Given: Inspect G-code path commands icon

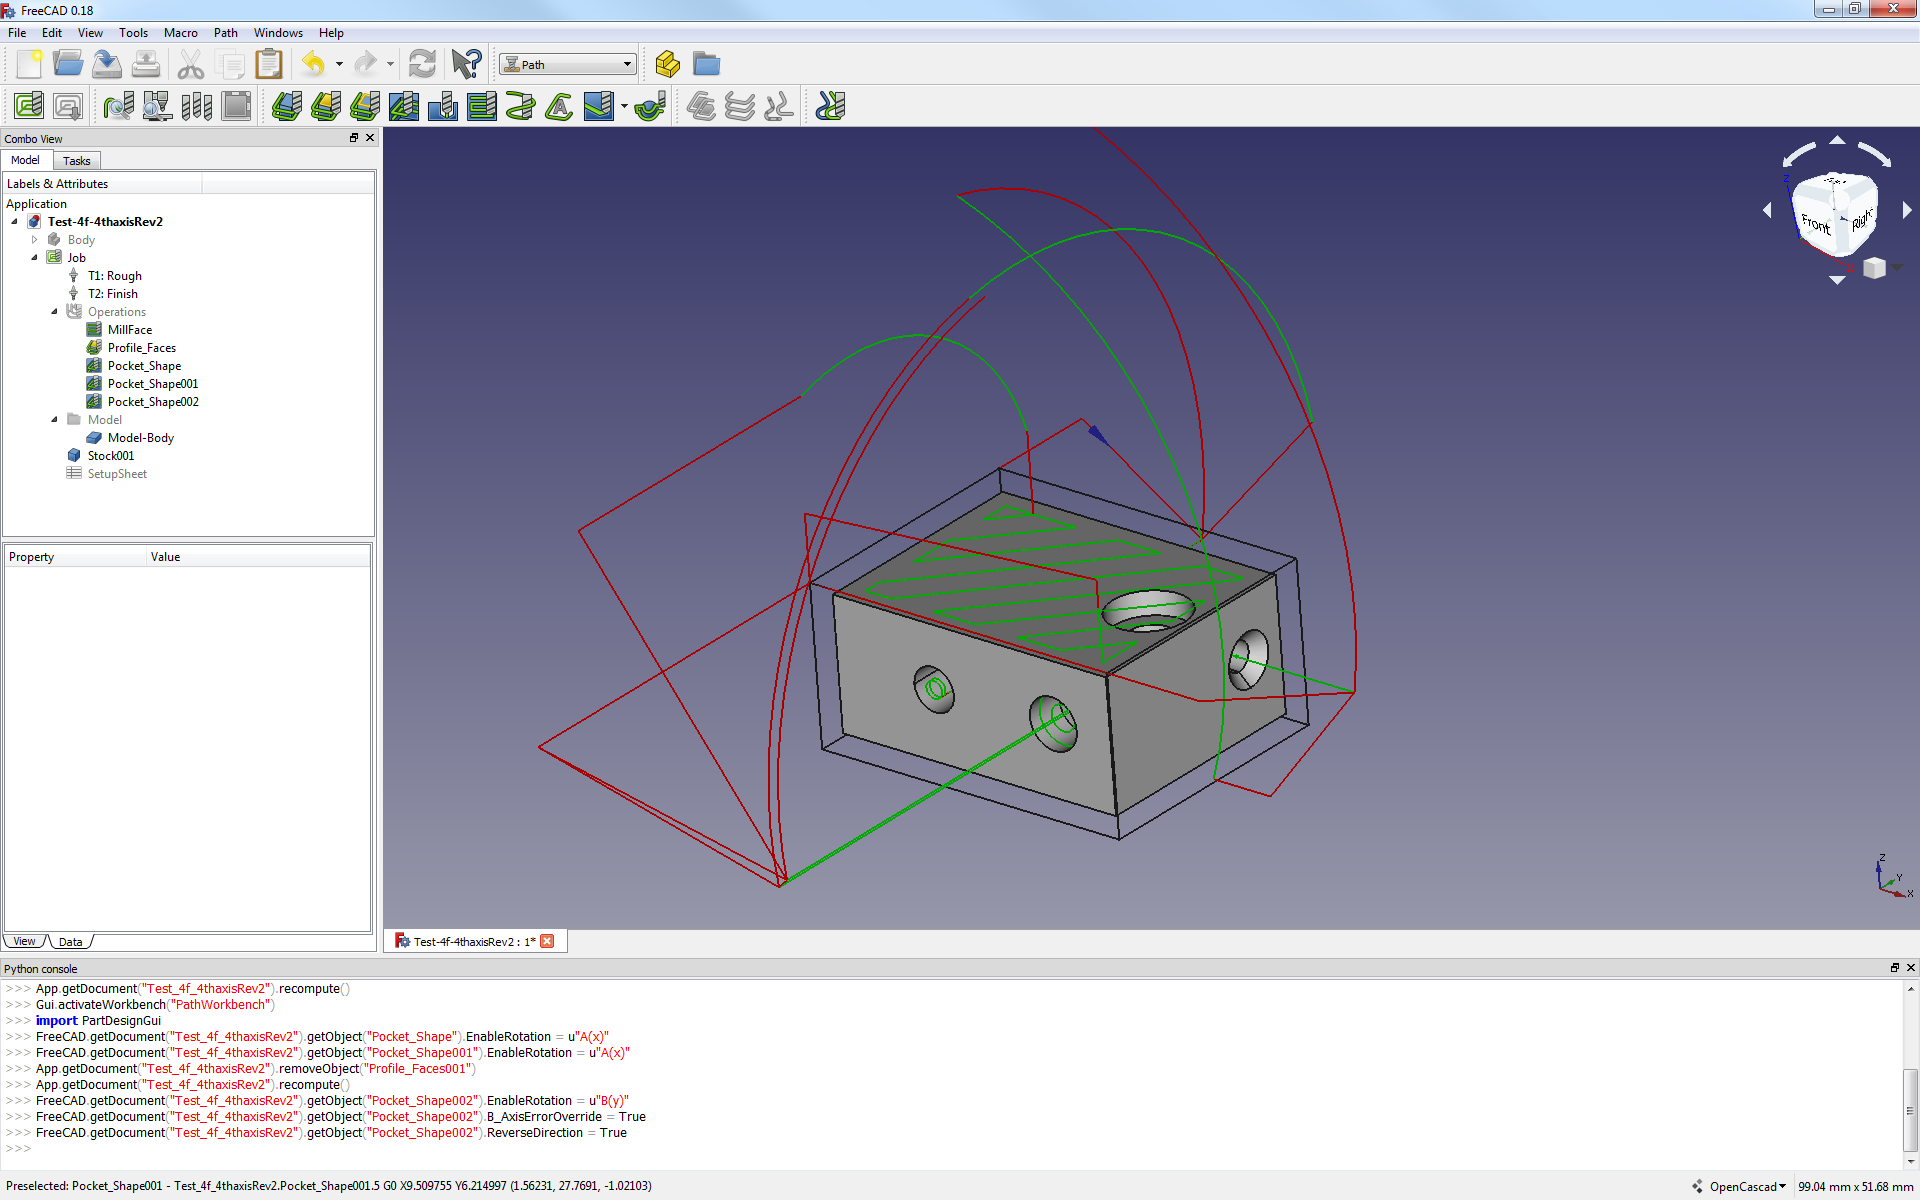Looking at the screenshot, I should tap(119, 106).
